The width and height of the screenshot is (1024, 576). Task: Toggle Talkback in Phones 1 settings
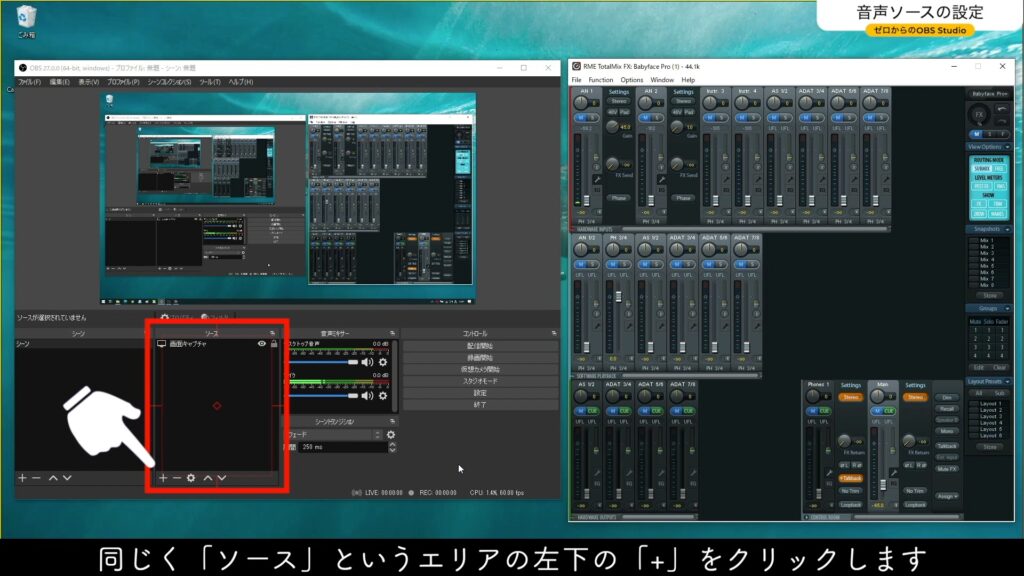click(x=850, y=478)
